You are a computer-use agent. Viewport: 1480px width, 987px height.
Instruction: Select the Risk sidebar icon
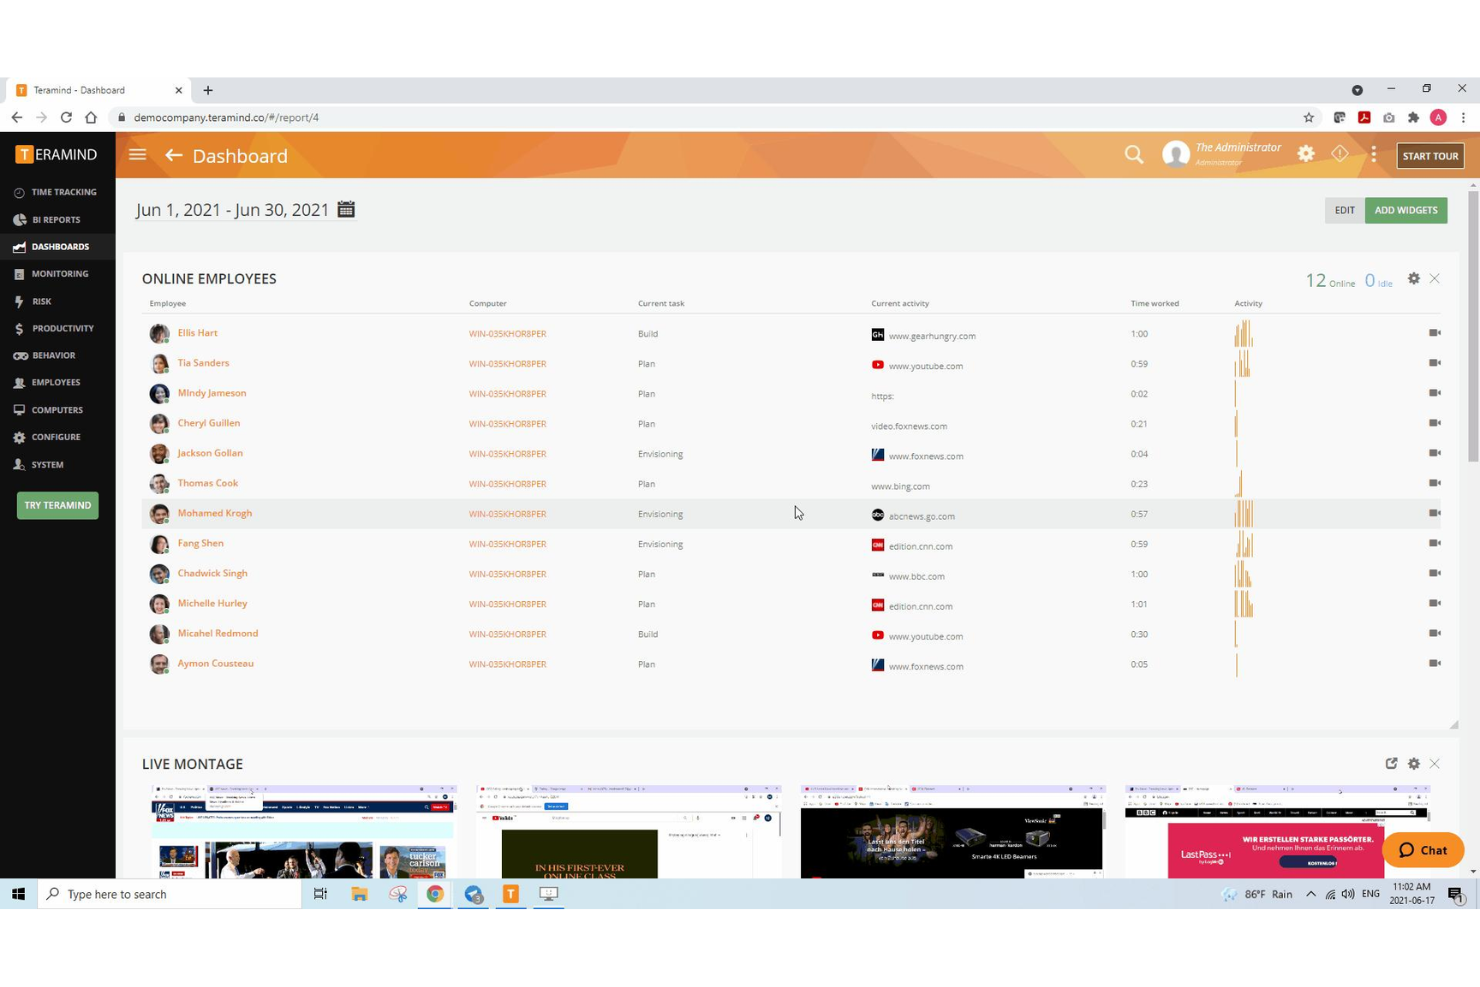pyautogui.click(x=40, y=301)
